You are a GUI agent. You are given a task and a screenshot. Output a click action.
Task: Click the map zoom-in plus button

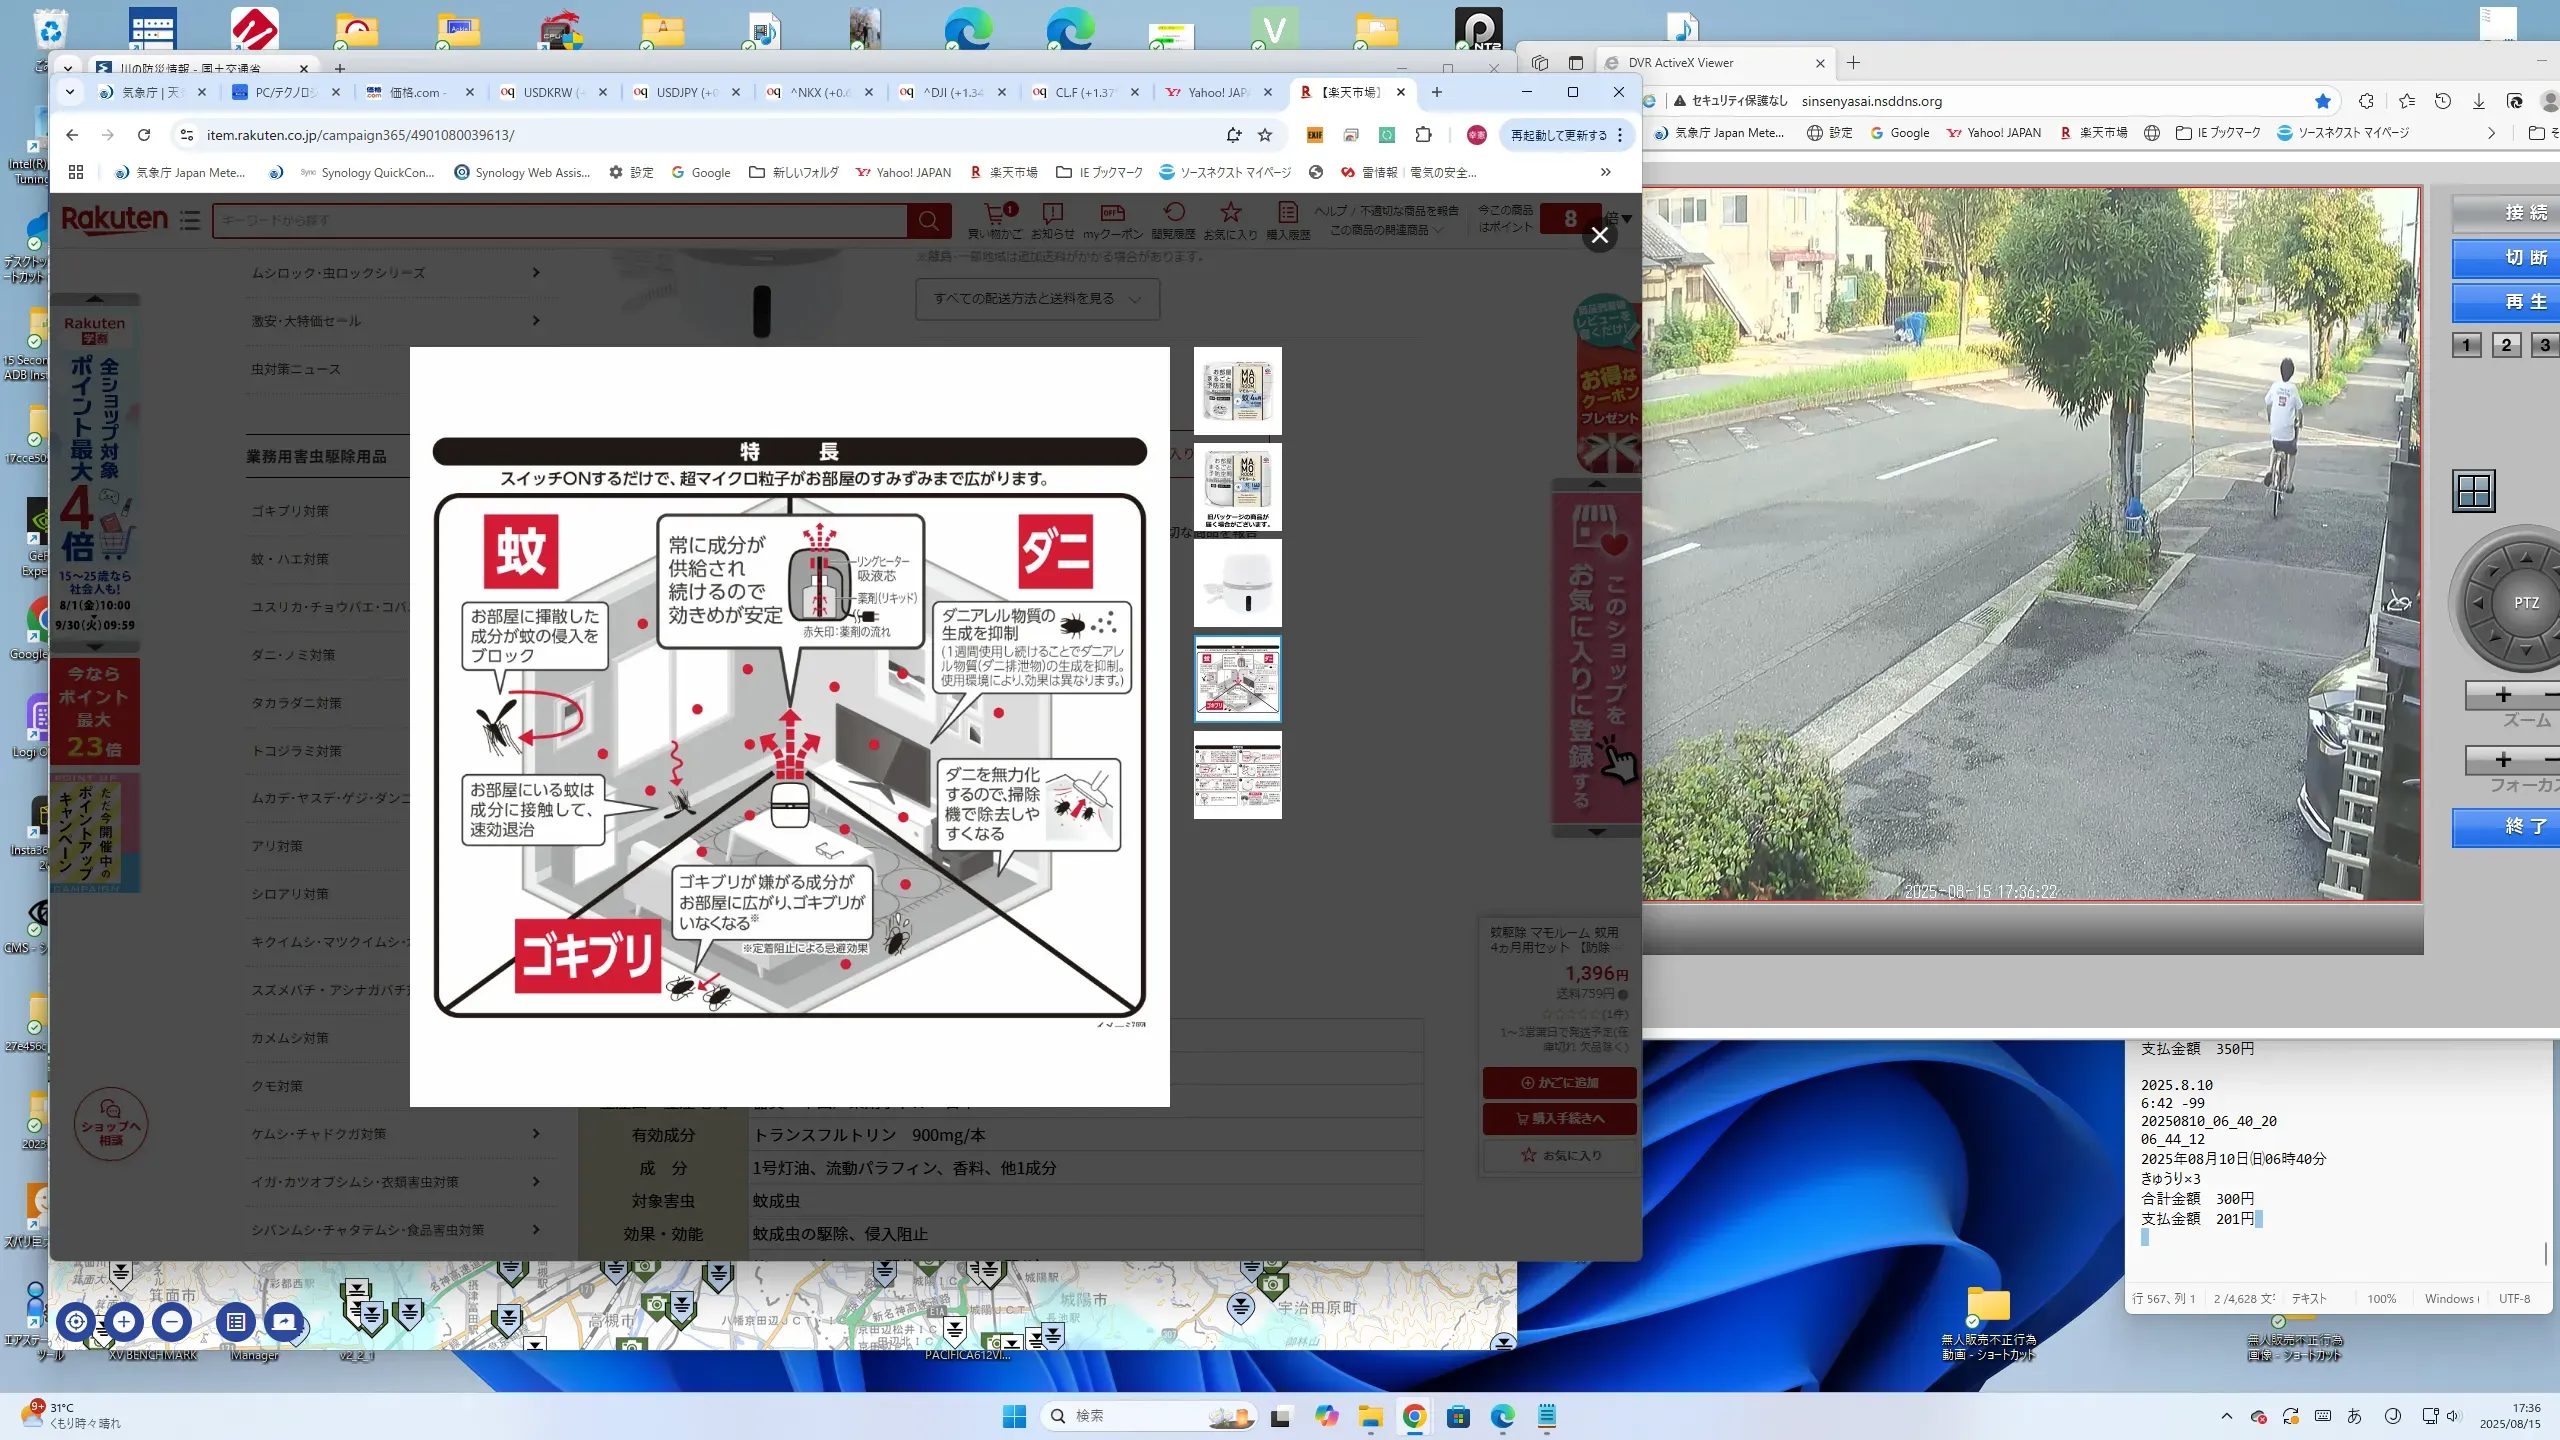[124, 1321]
